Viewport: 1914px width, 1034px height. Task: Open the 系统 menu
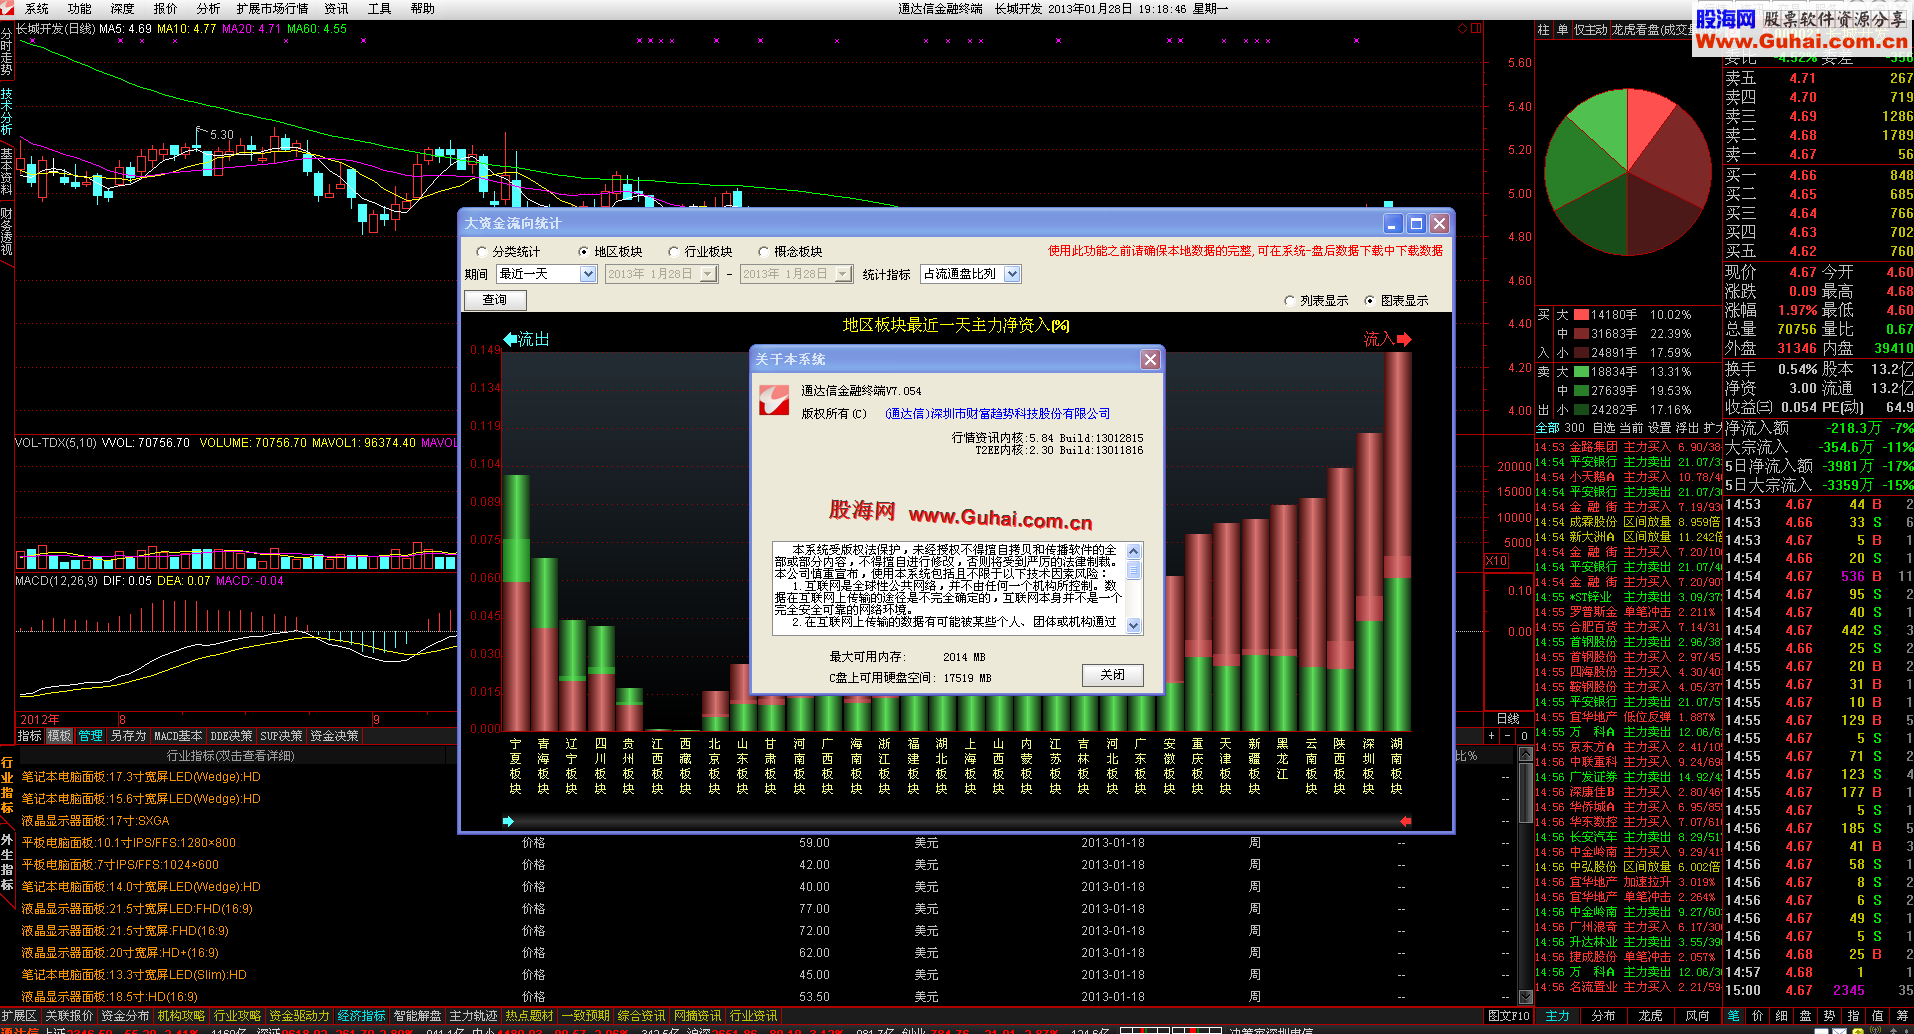click(36, 8)
